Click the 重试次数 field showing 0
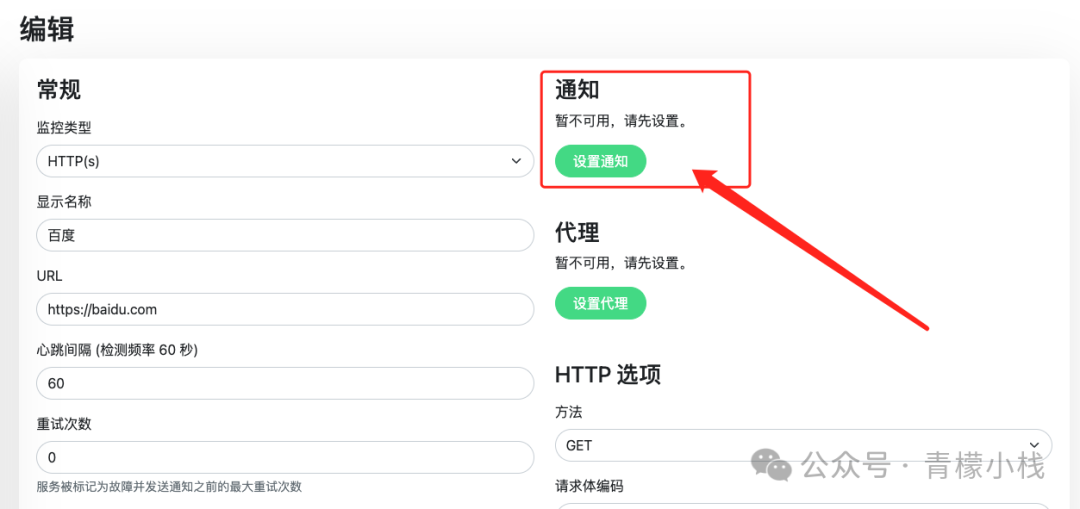Viewport: 1080px width, 509px height. click(285, 458)
